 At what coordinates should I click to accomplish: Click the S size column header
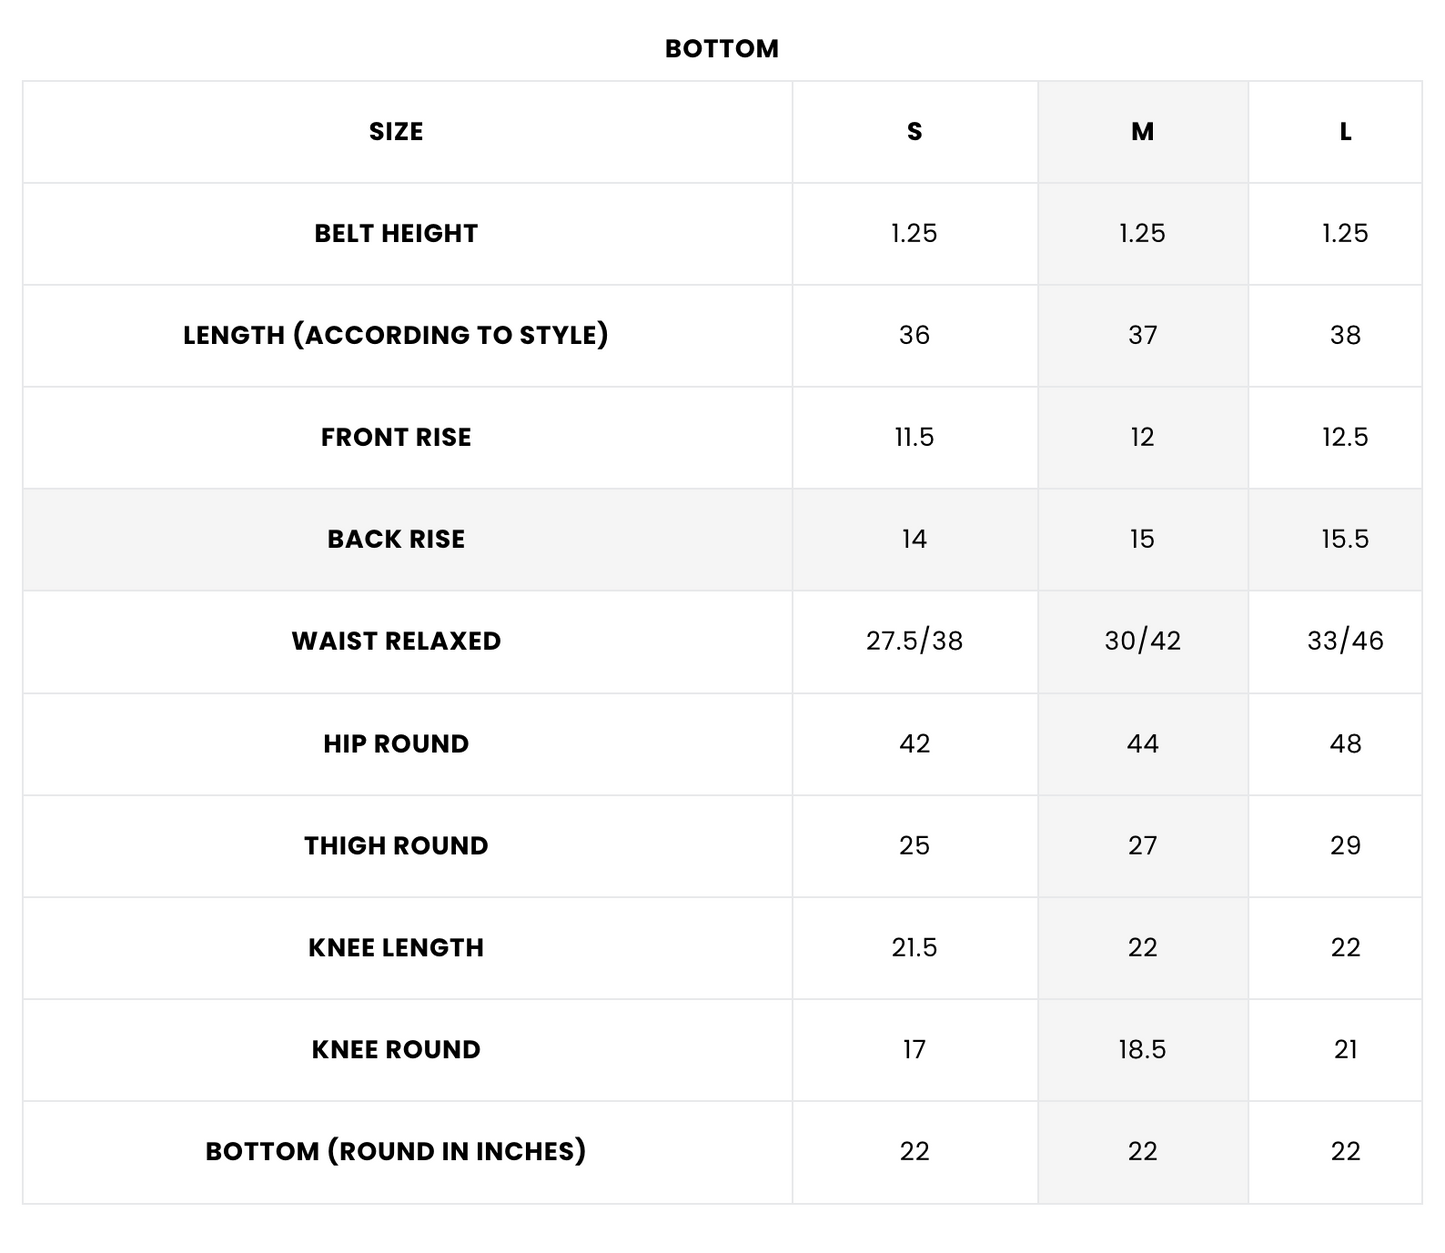point(914,132)
